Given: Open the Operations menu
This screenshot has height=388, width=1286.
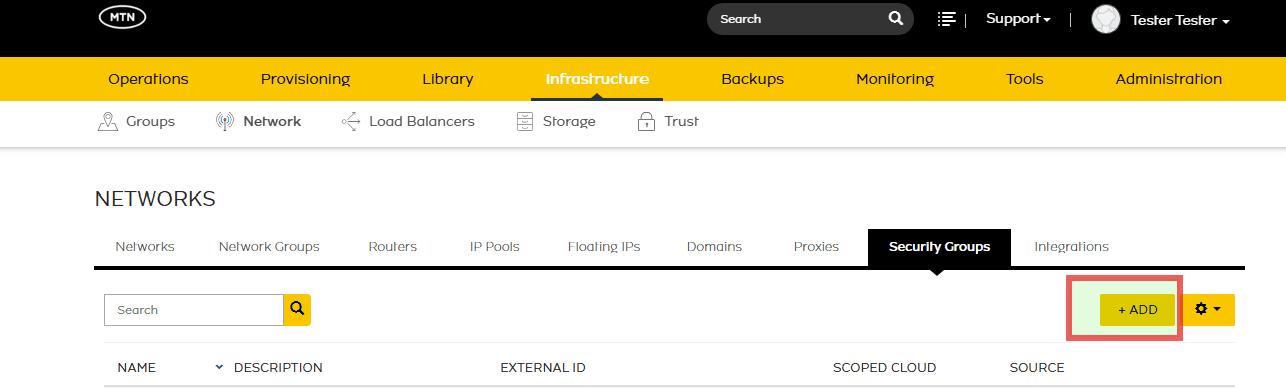Looking at the screenshot, I should point(148,79).
